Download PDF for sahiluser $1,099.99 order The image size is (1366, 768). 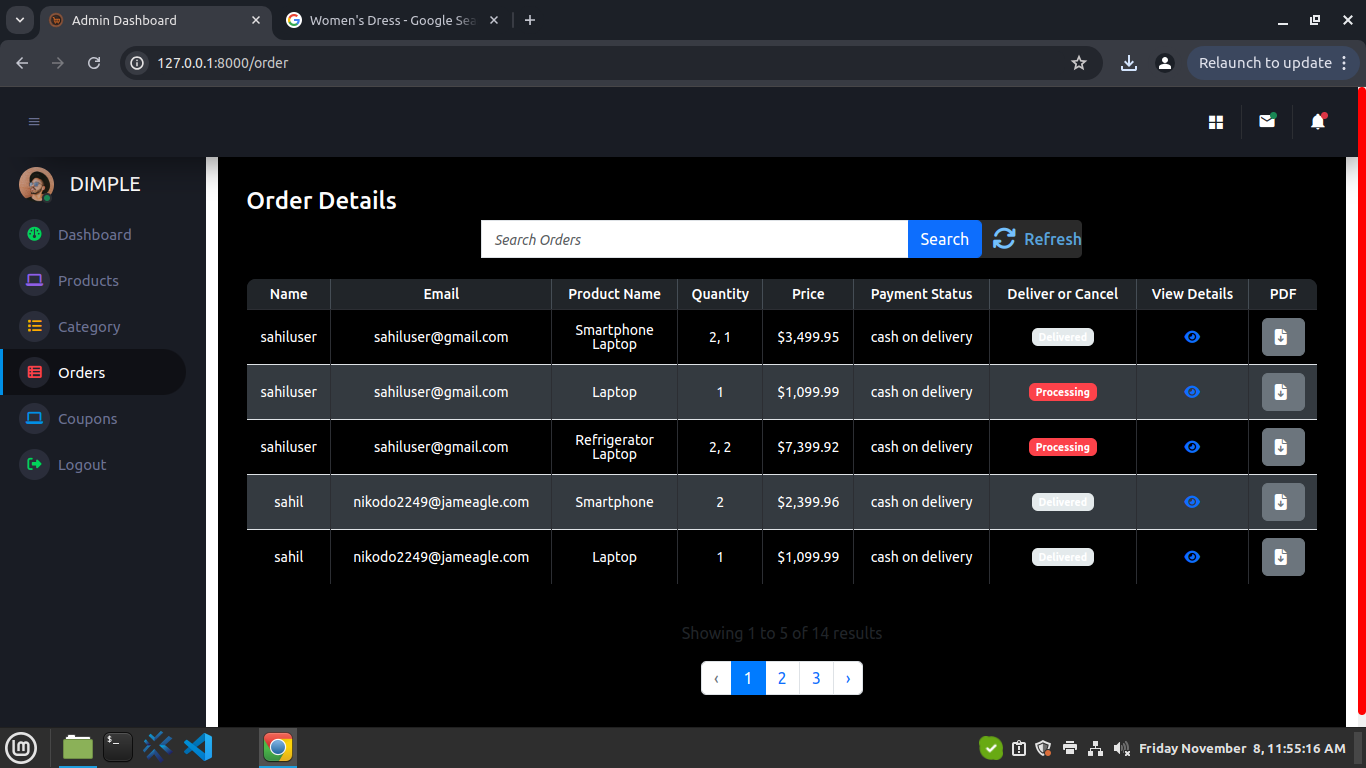pyautogui.click(x=1283, y=392)
